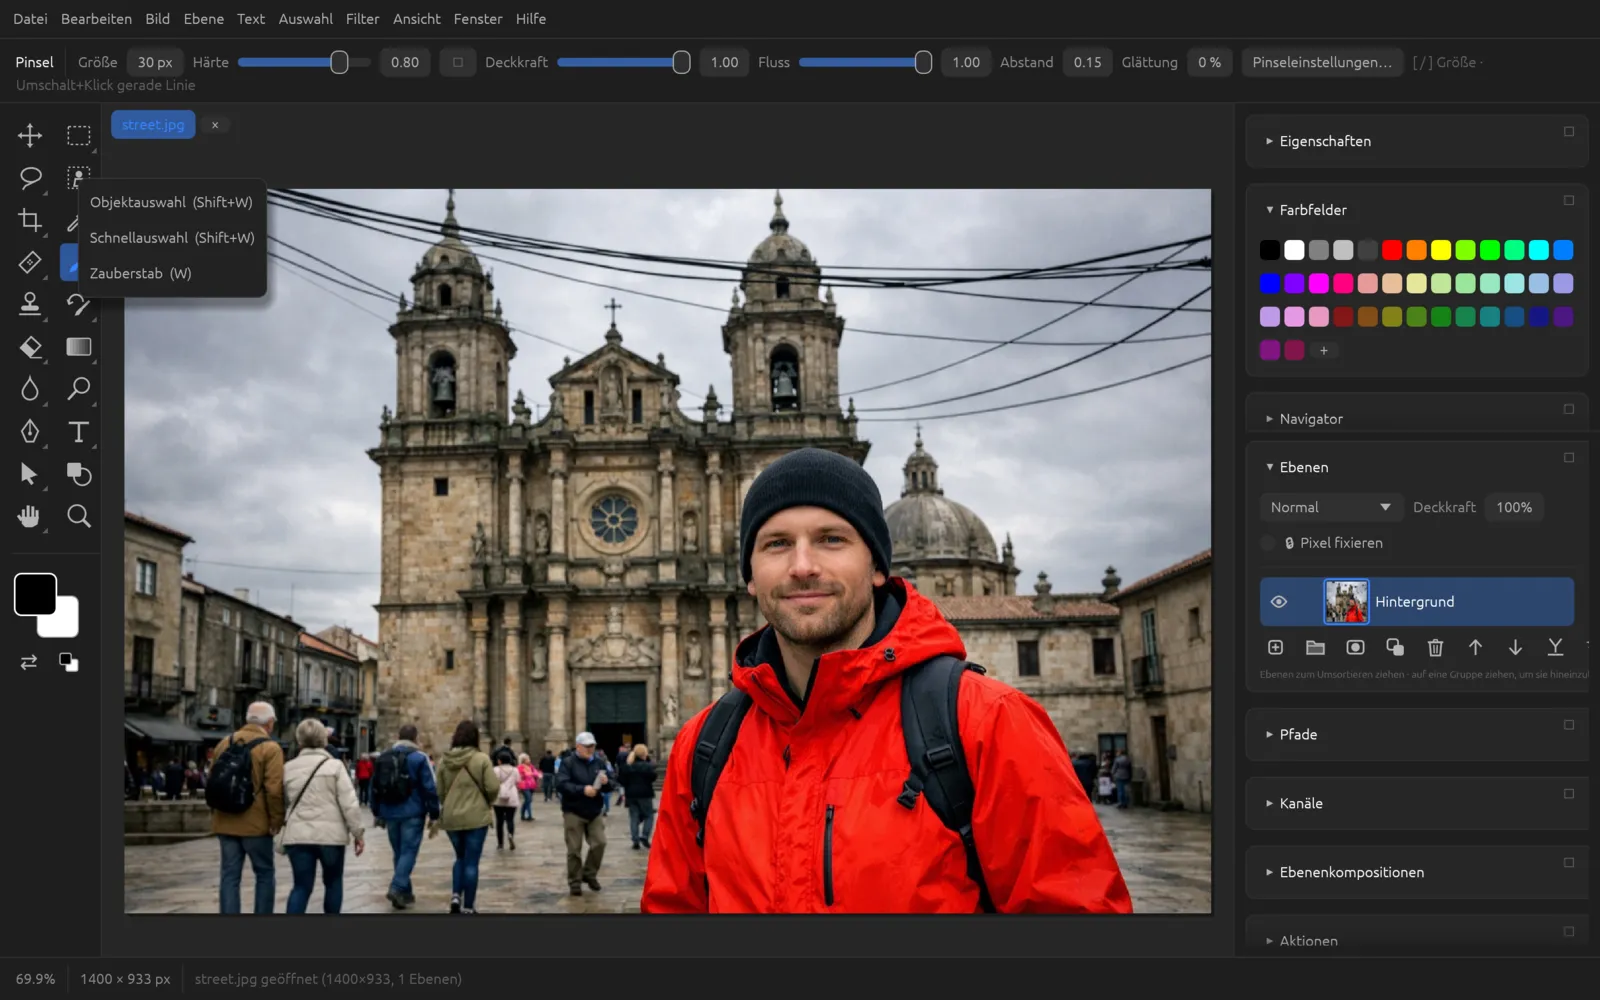This screenshot has height=1000, width=1600.
Task: Delete layer using trash icon
Action: coord(1435,648)
